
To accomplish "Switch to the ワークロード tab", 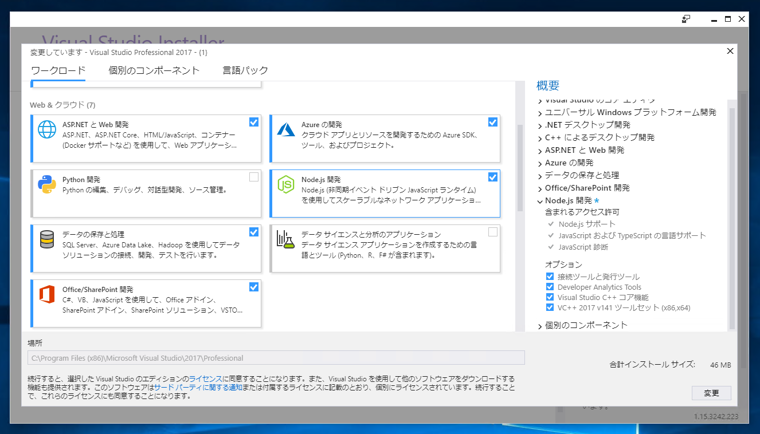I will (x=58, y=71).
